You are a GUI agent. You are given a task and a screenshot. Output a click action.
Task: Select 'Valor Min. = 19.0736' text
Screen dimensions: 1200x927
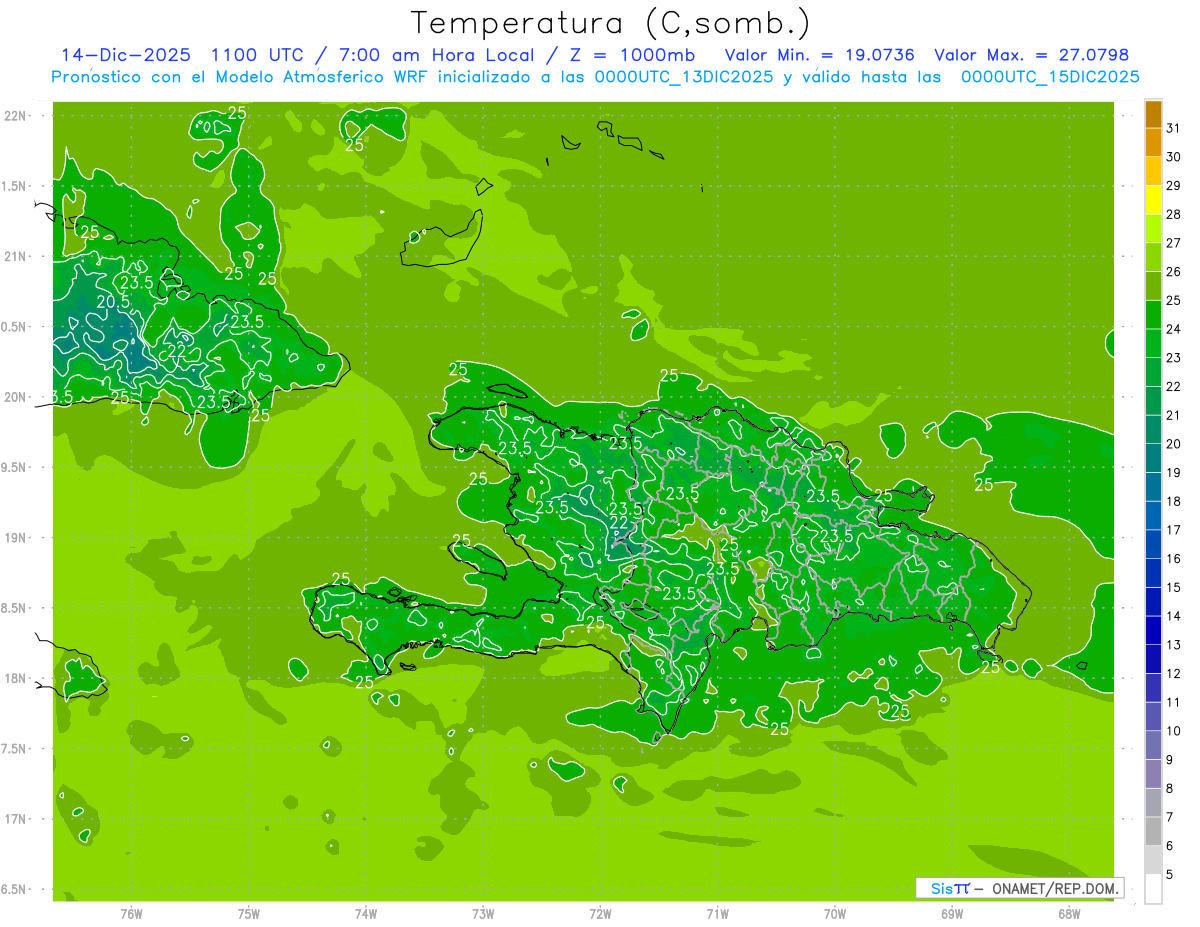pyautogui.click(x=820, y=55)
